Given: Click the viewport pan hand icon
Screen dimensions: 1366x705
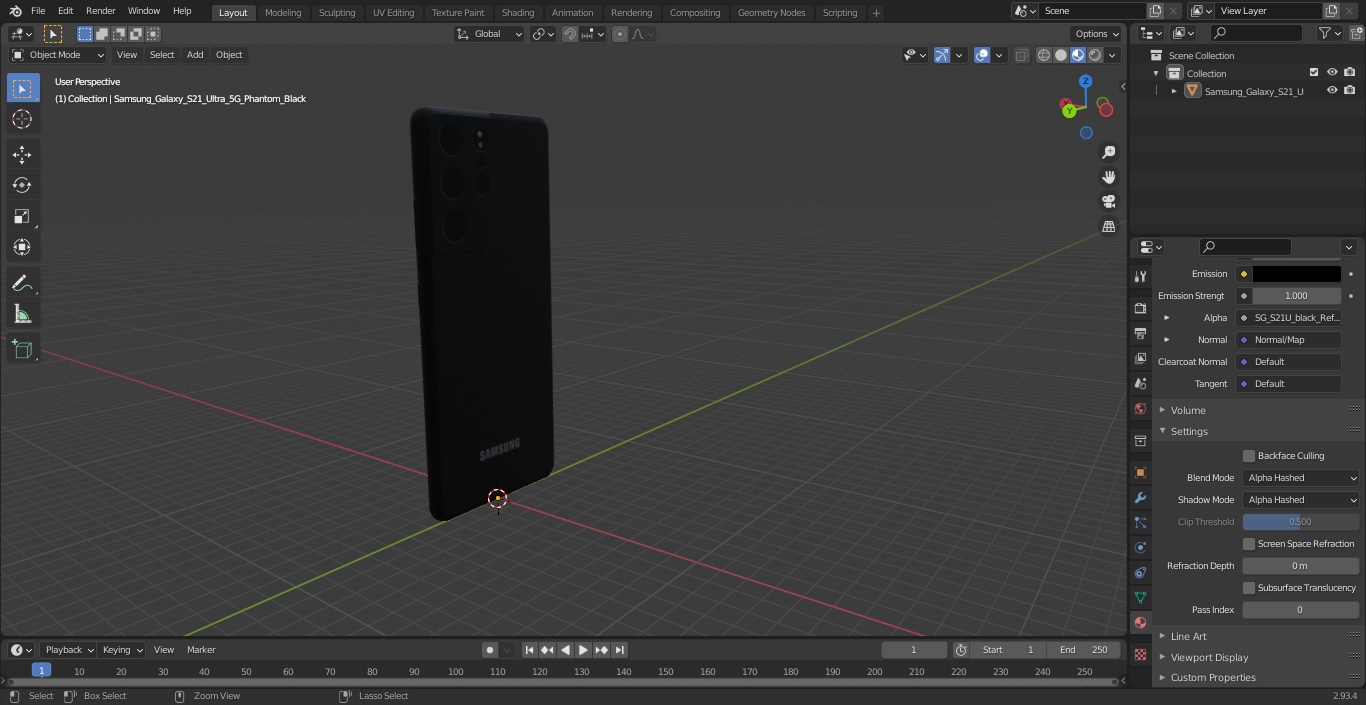Looking at the screenshot, I should tap(1108, 177).
